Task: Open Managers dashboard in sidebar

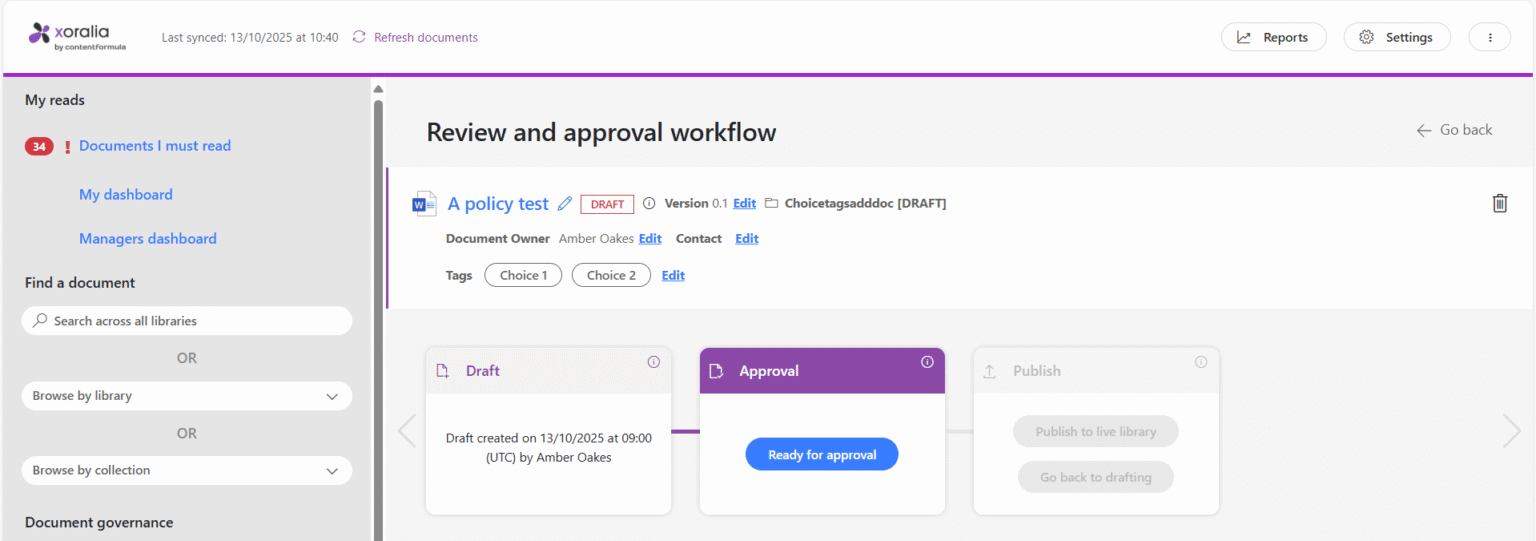Action: (148, 239)
